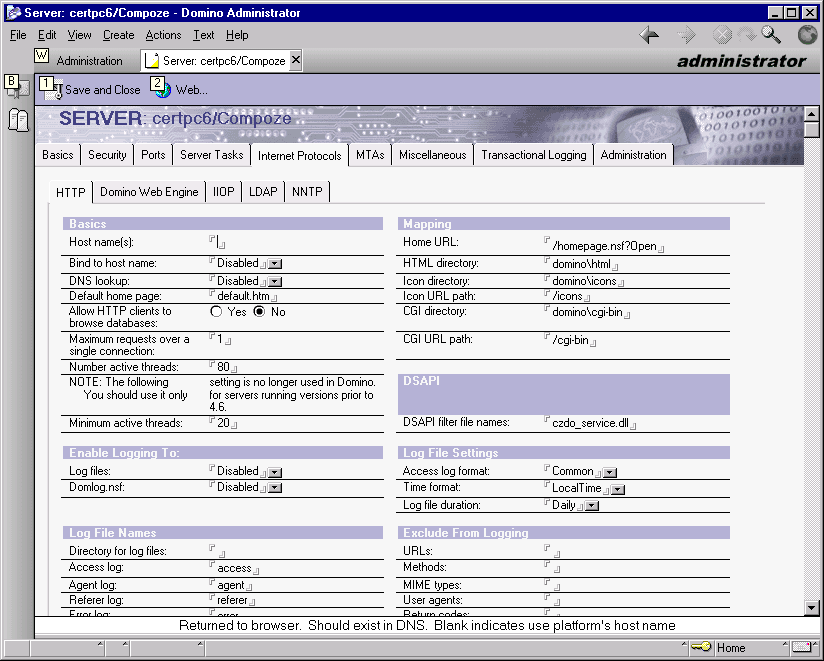
Task: Click the mail envelope icon in status bar
Action: (x=801, y=647)
